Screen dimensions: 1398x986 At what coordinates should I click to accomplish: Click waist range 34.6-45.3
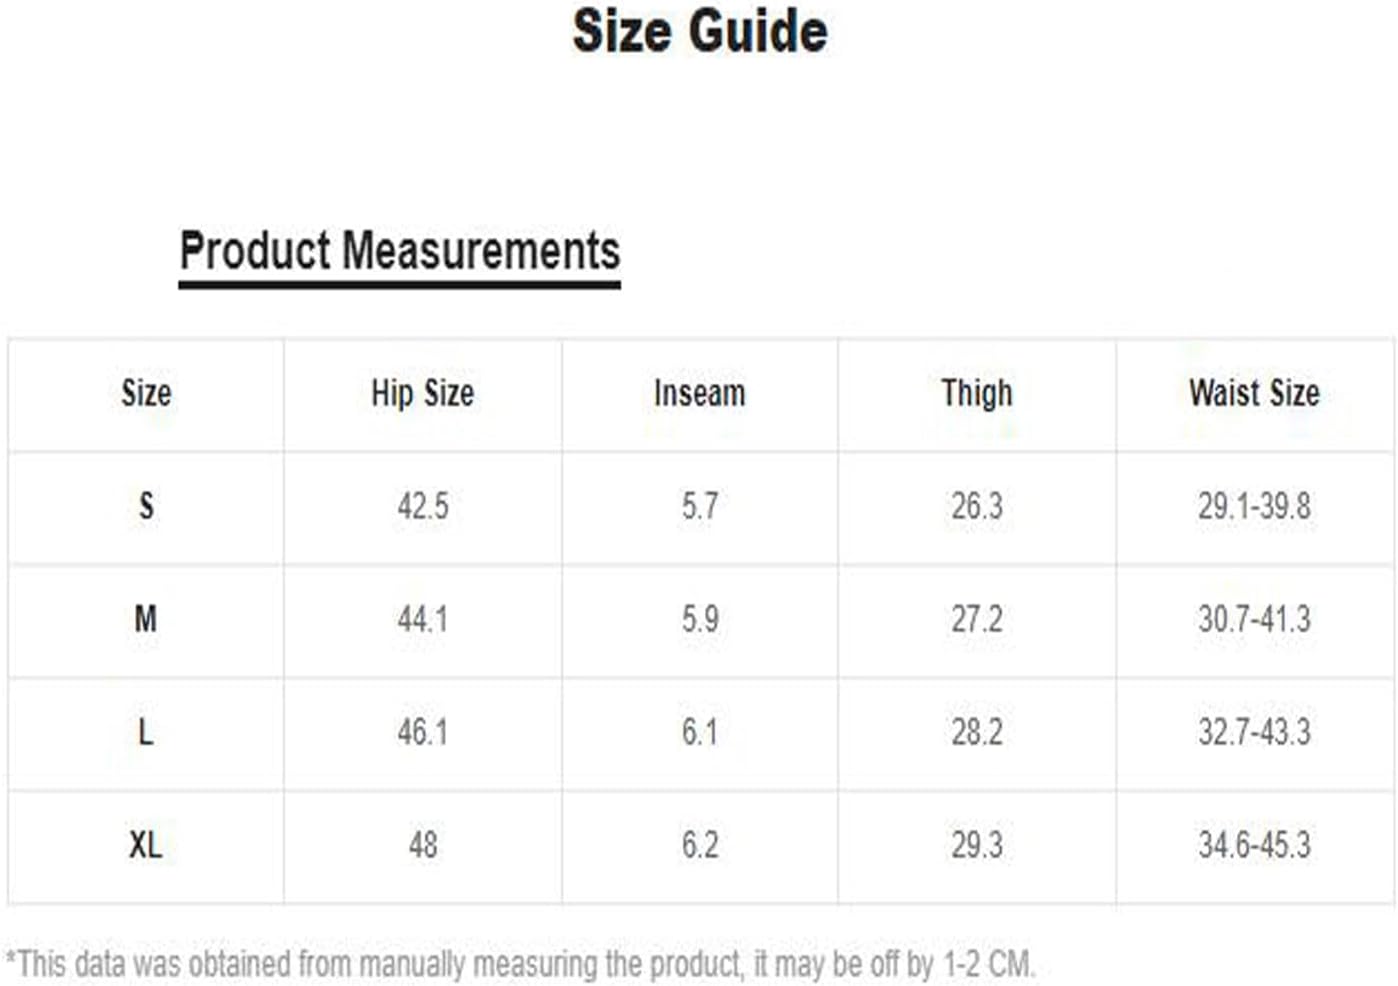pyautogui.click(x=1254, y=845)
